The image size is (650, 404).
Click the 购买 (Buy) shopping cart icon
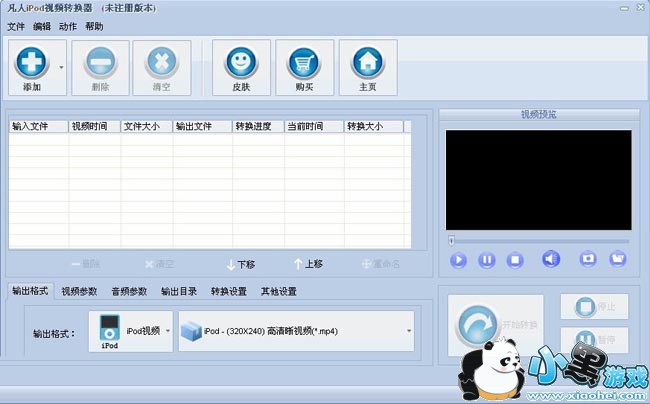click(304, 62)
